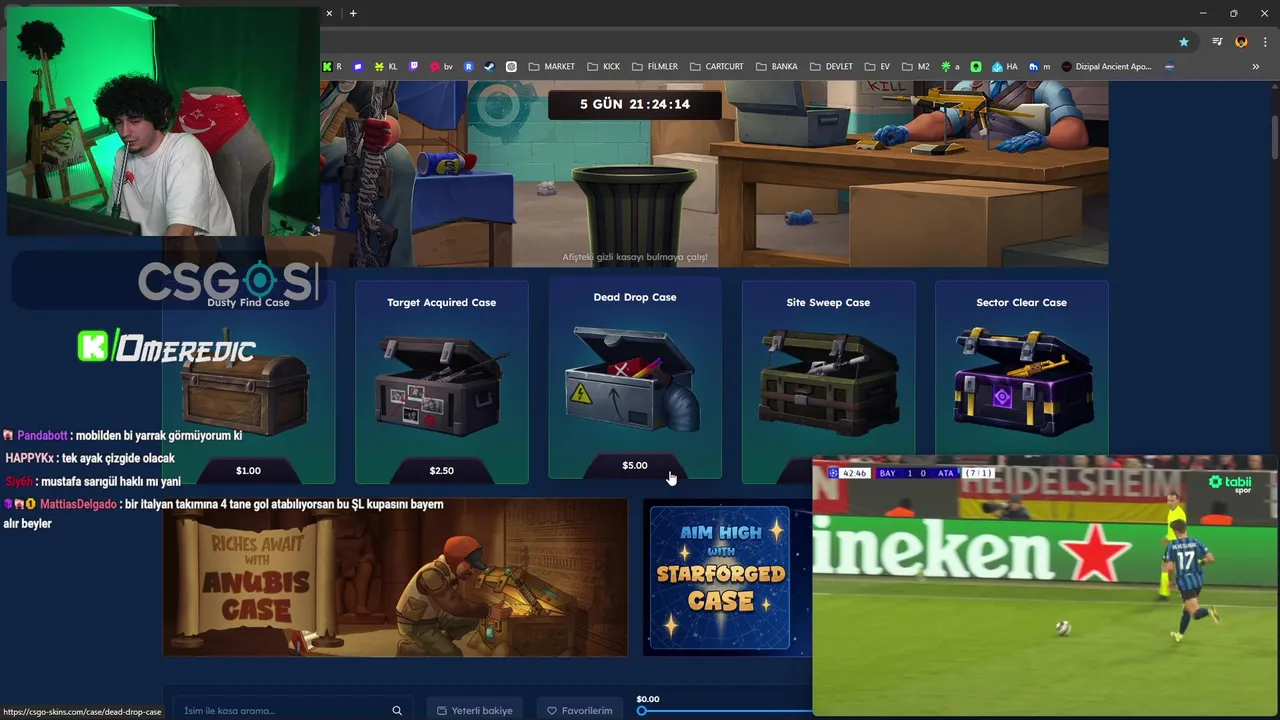Click the 'Site Sweep Case' title text
The image size is (1280, 720).
(x=828, y=302)
